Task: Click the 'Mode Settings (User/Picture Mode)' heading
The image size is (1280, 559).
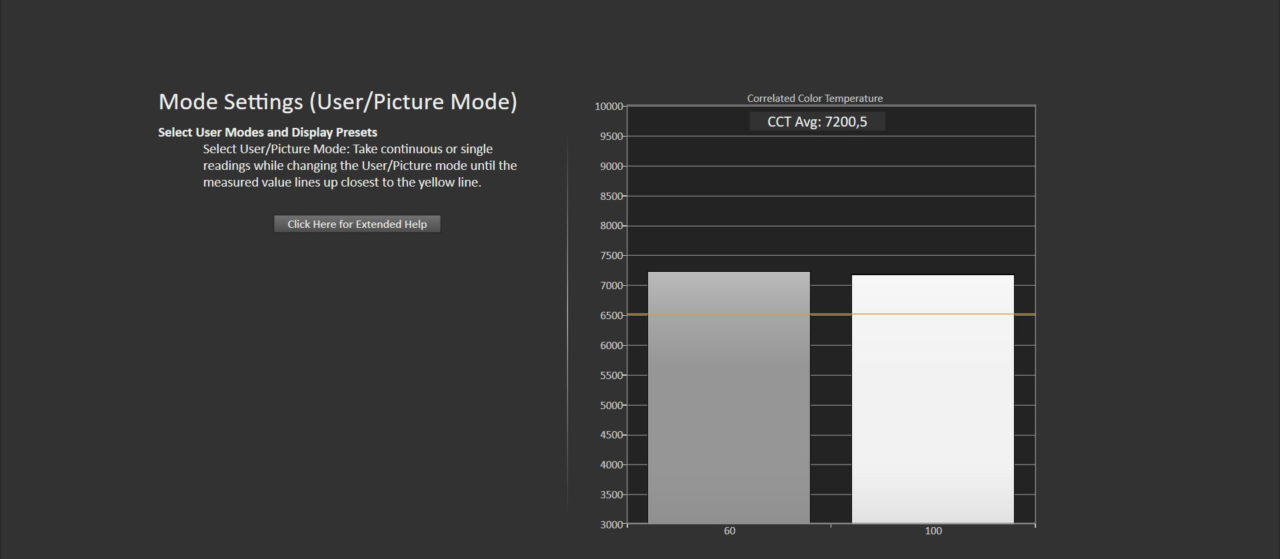Action: click(338, 101)
